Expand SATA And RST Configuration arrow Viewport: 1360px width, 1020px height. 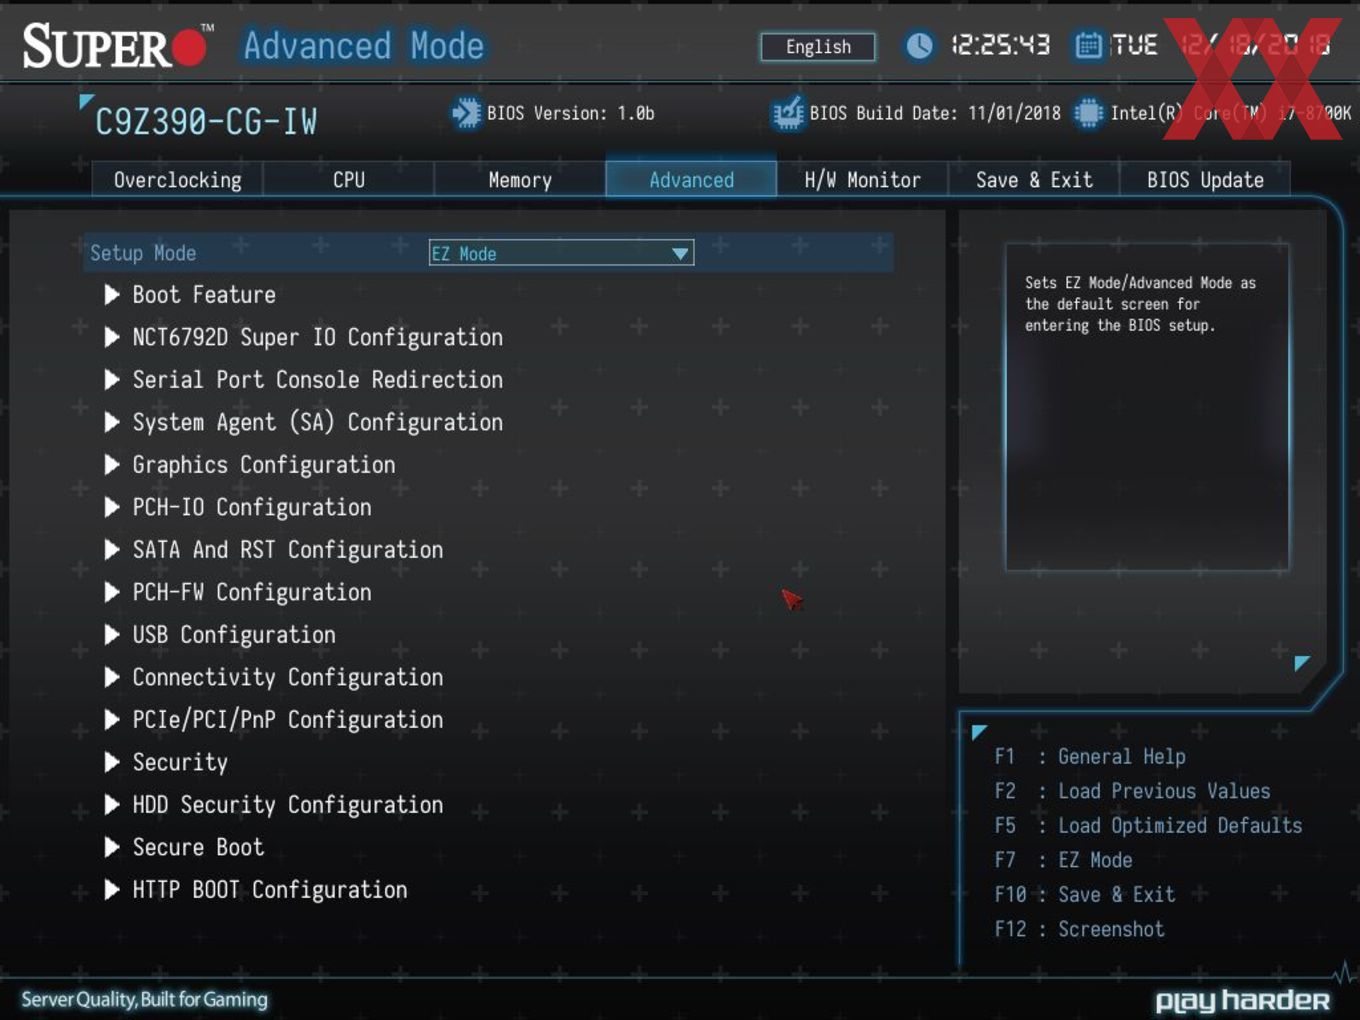[112, 550]
